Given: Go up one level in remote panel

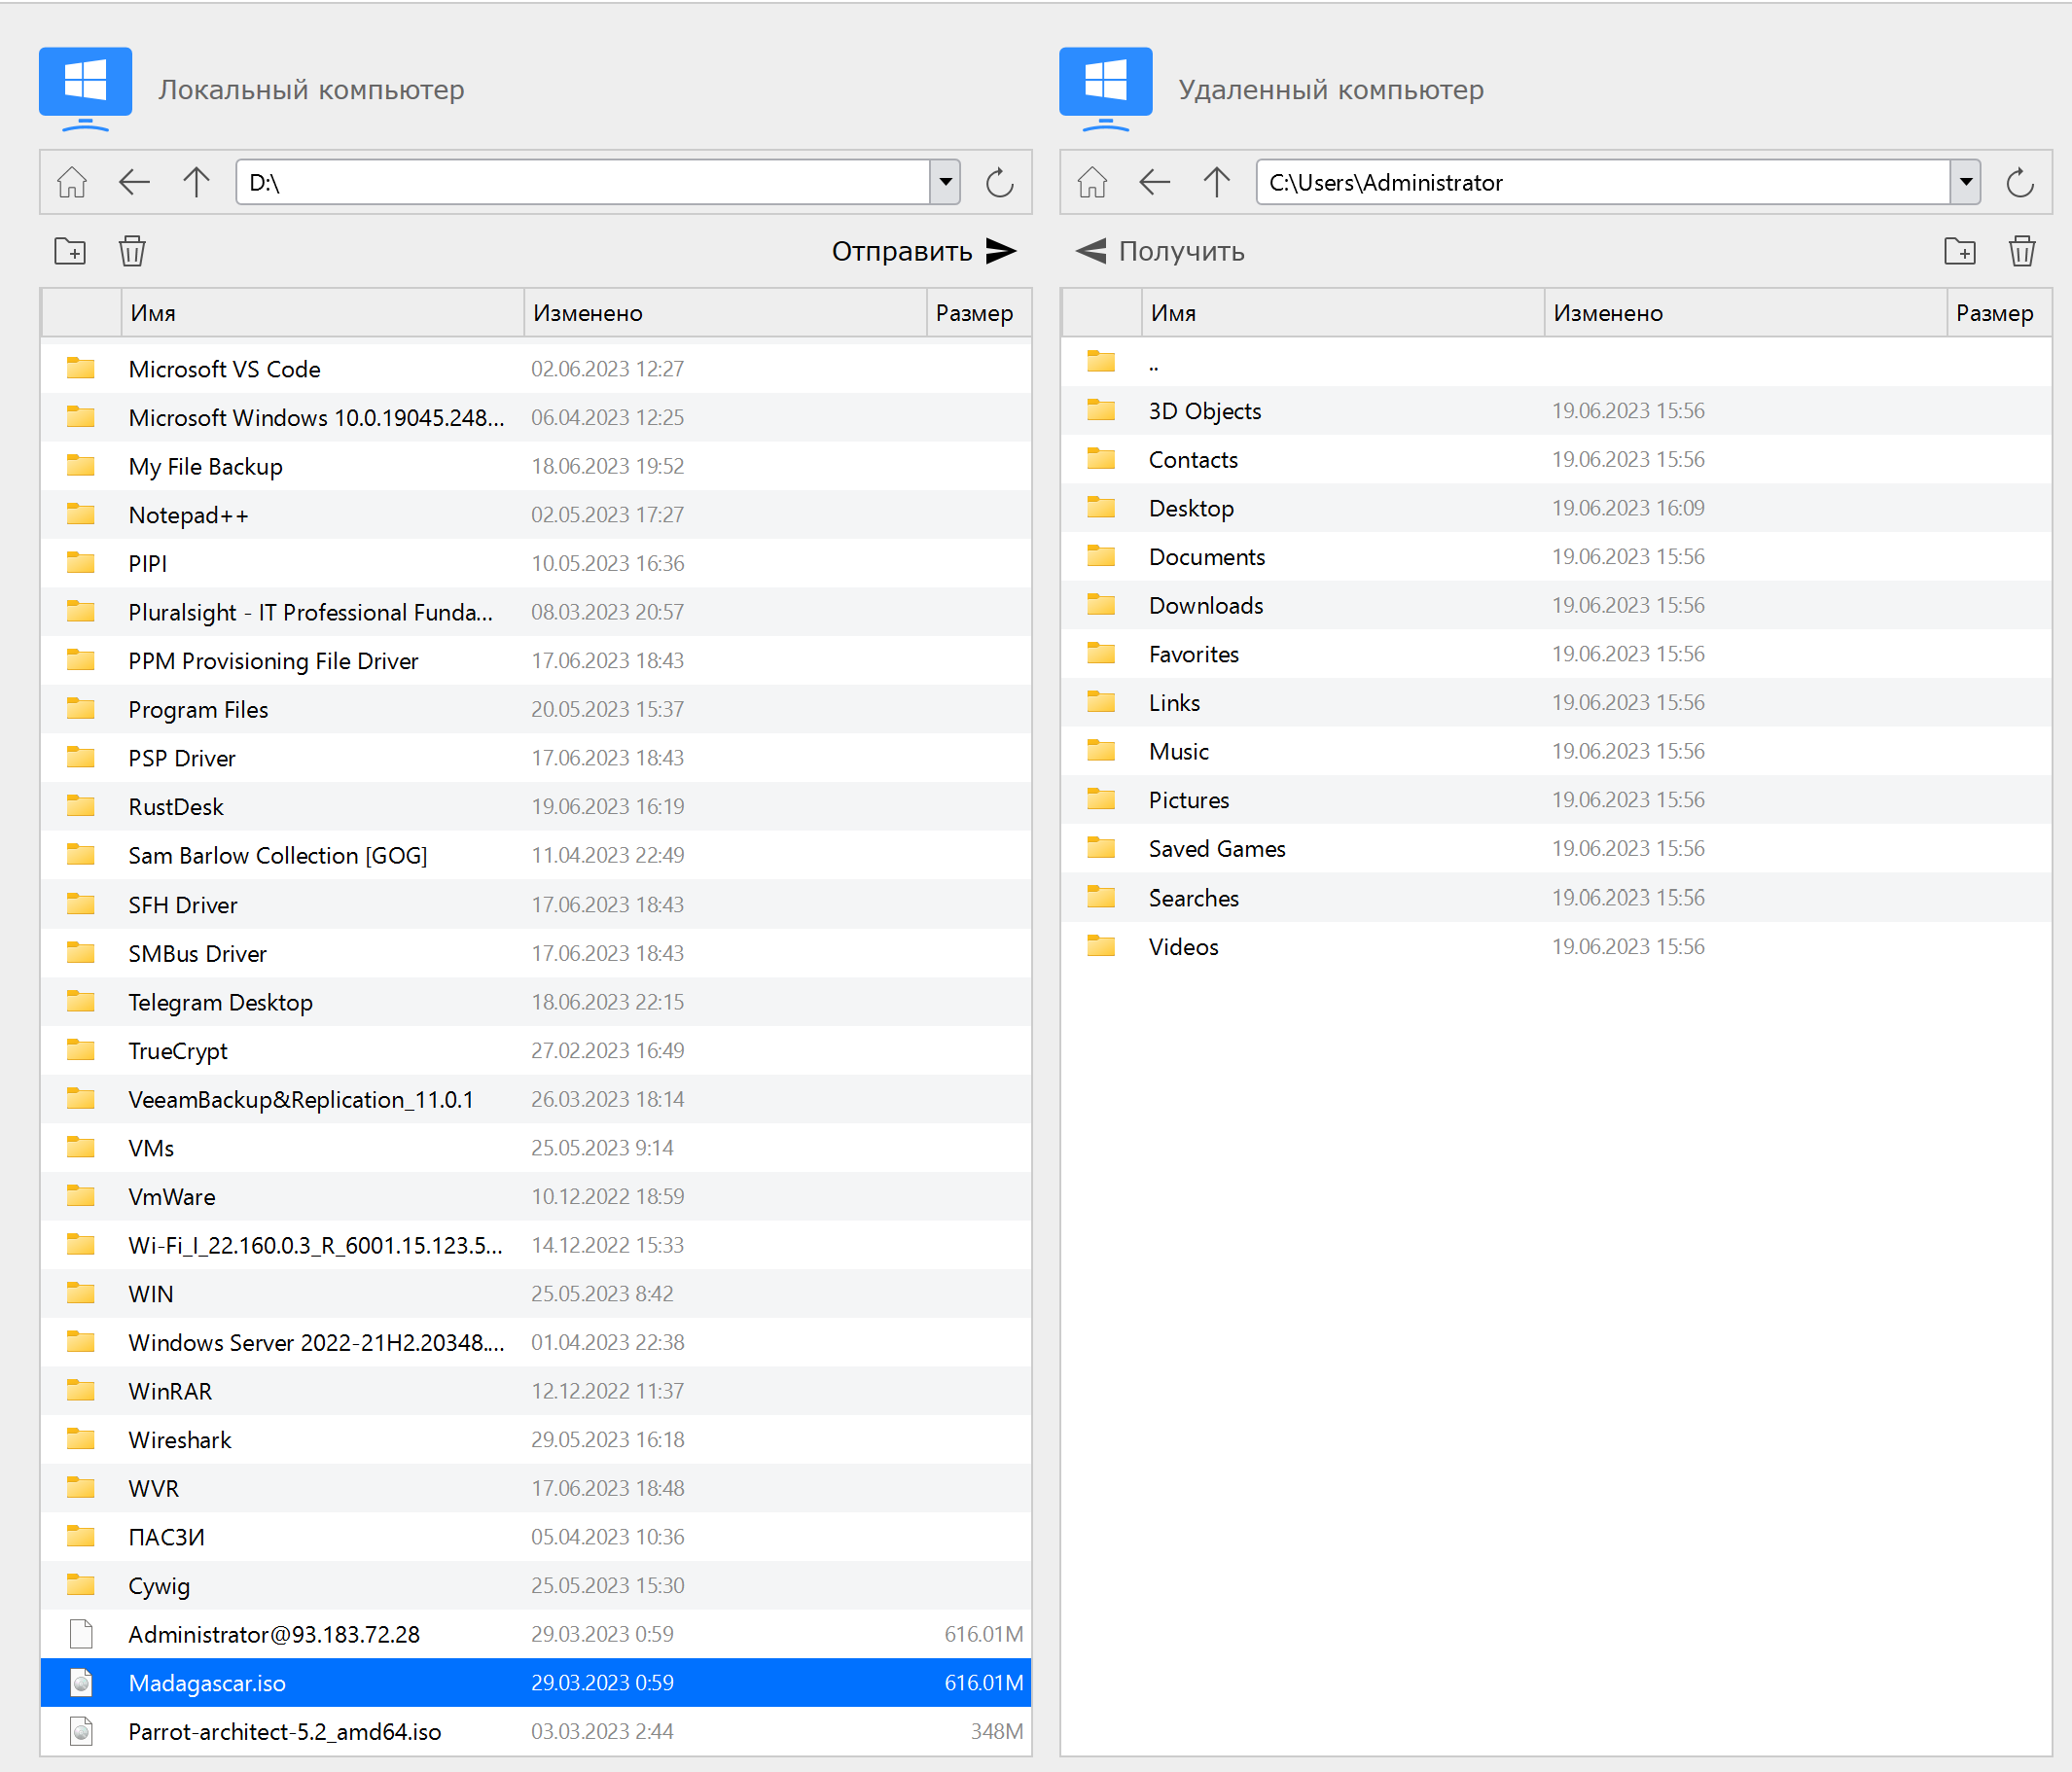Looking at the screenshot, I should pos(1217,182).
